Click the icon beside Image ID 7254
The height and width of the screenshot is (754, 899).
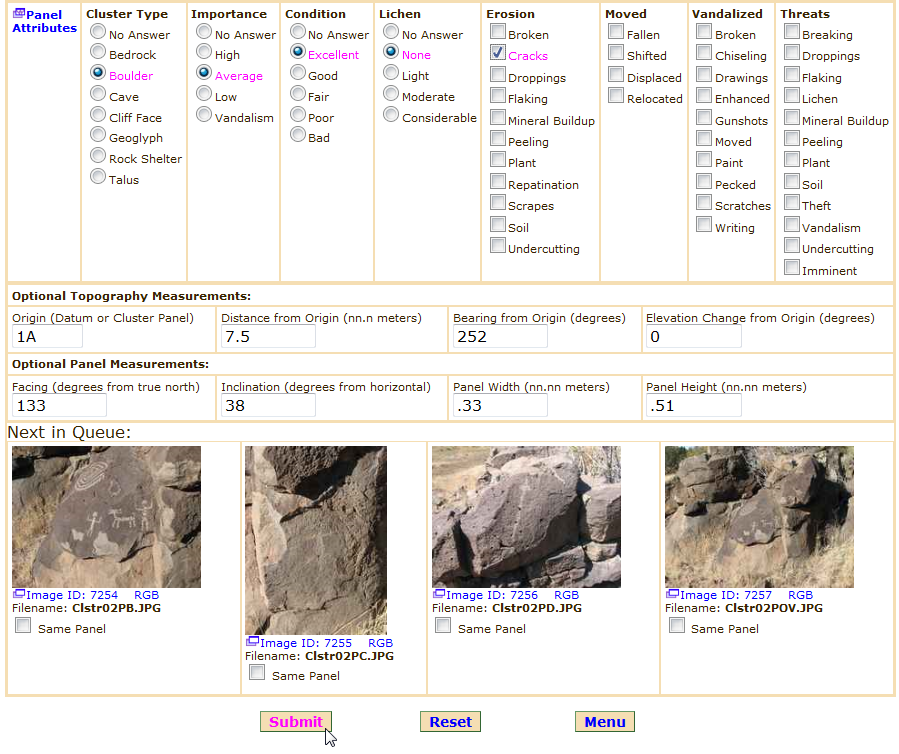[19, 595]
